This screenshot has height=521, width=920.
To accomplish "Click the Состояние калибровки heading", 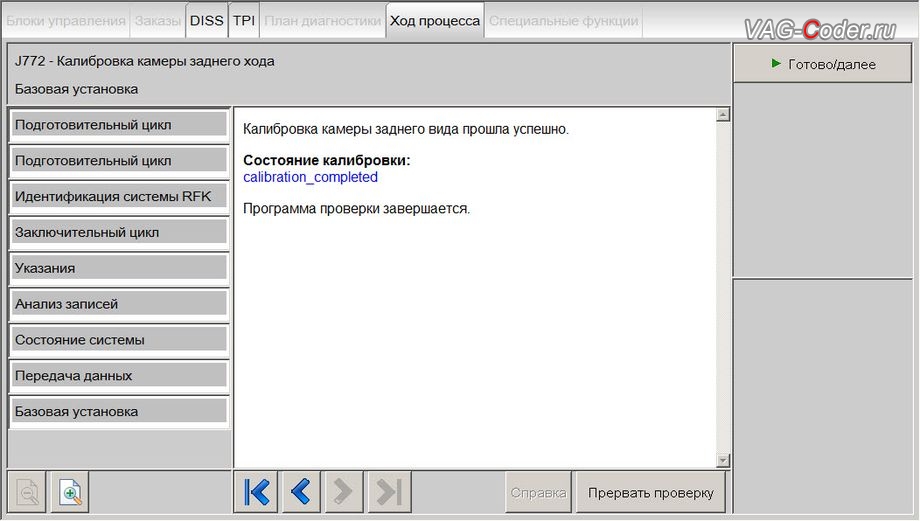I will click(x=327, y=160).
